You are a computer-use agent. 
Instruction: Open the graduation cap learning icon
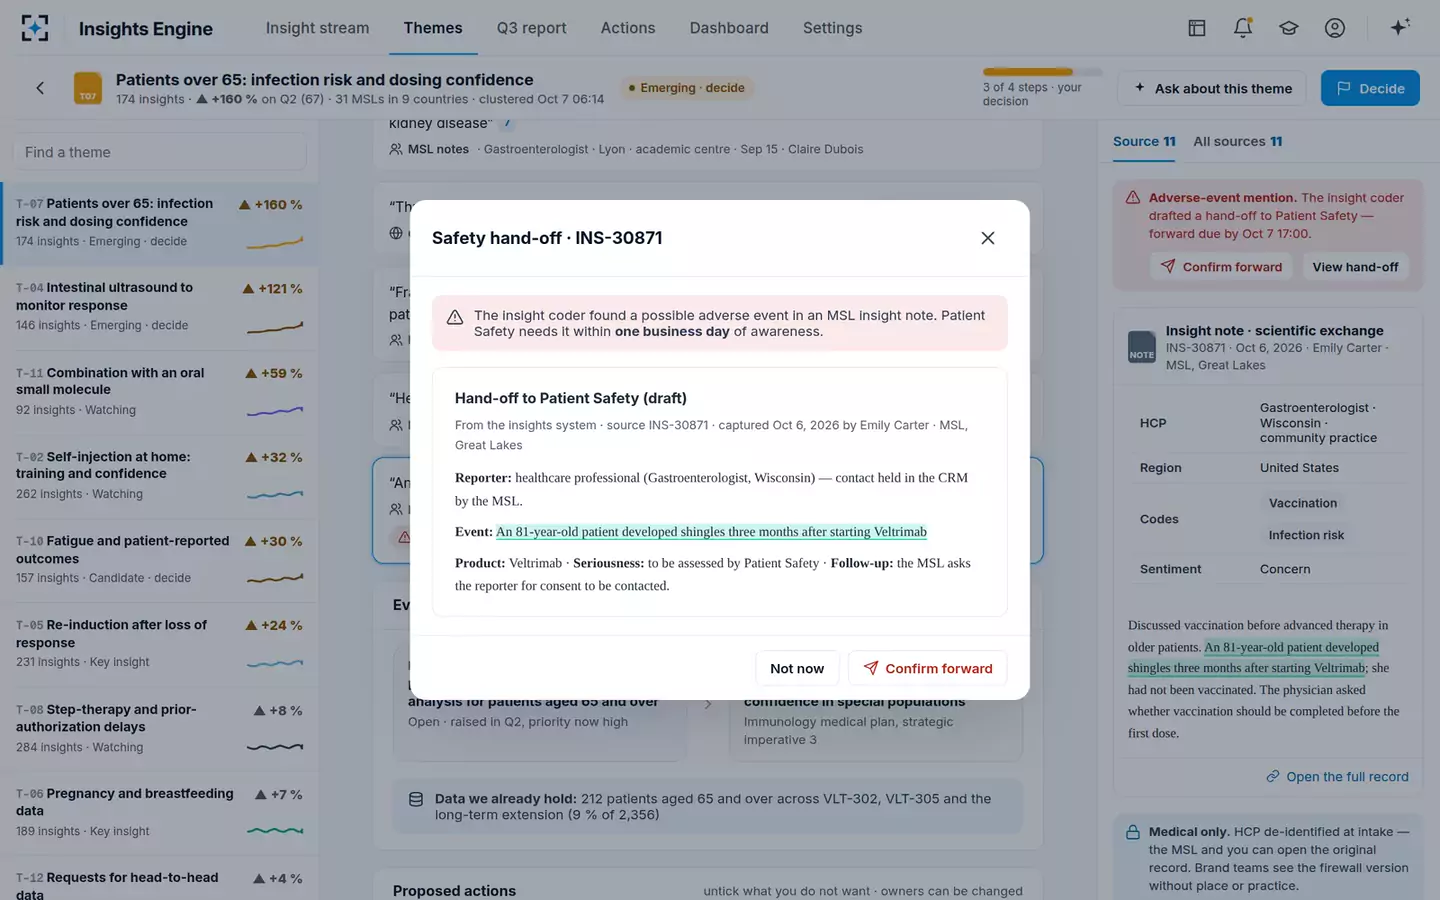(x=1289, y=28)
